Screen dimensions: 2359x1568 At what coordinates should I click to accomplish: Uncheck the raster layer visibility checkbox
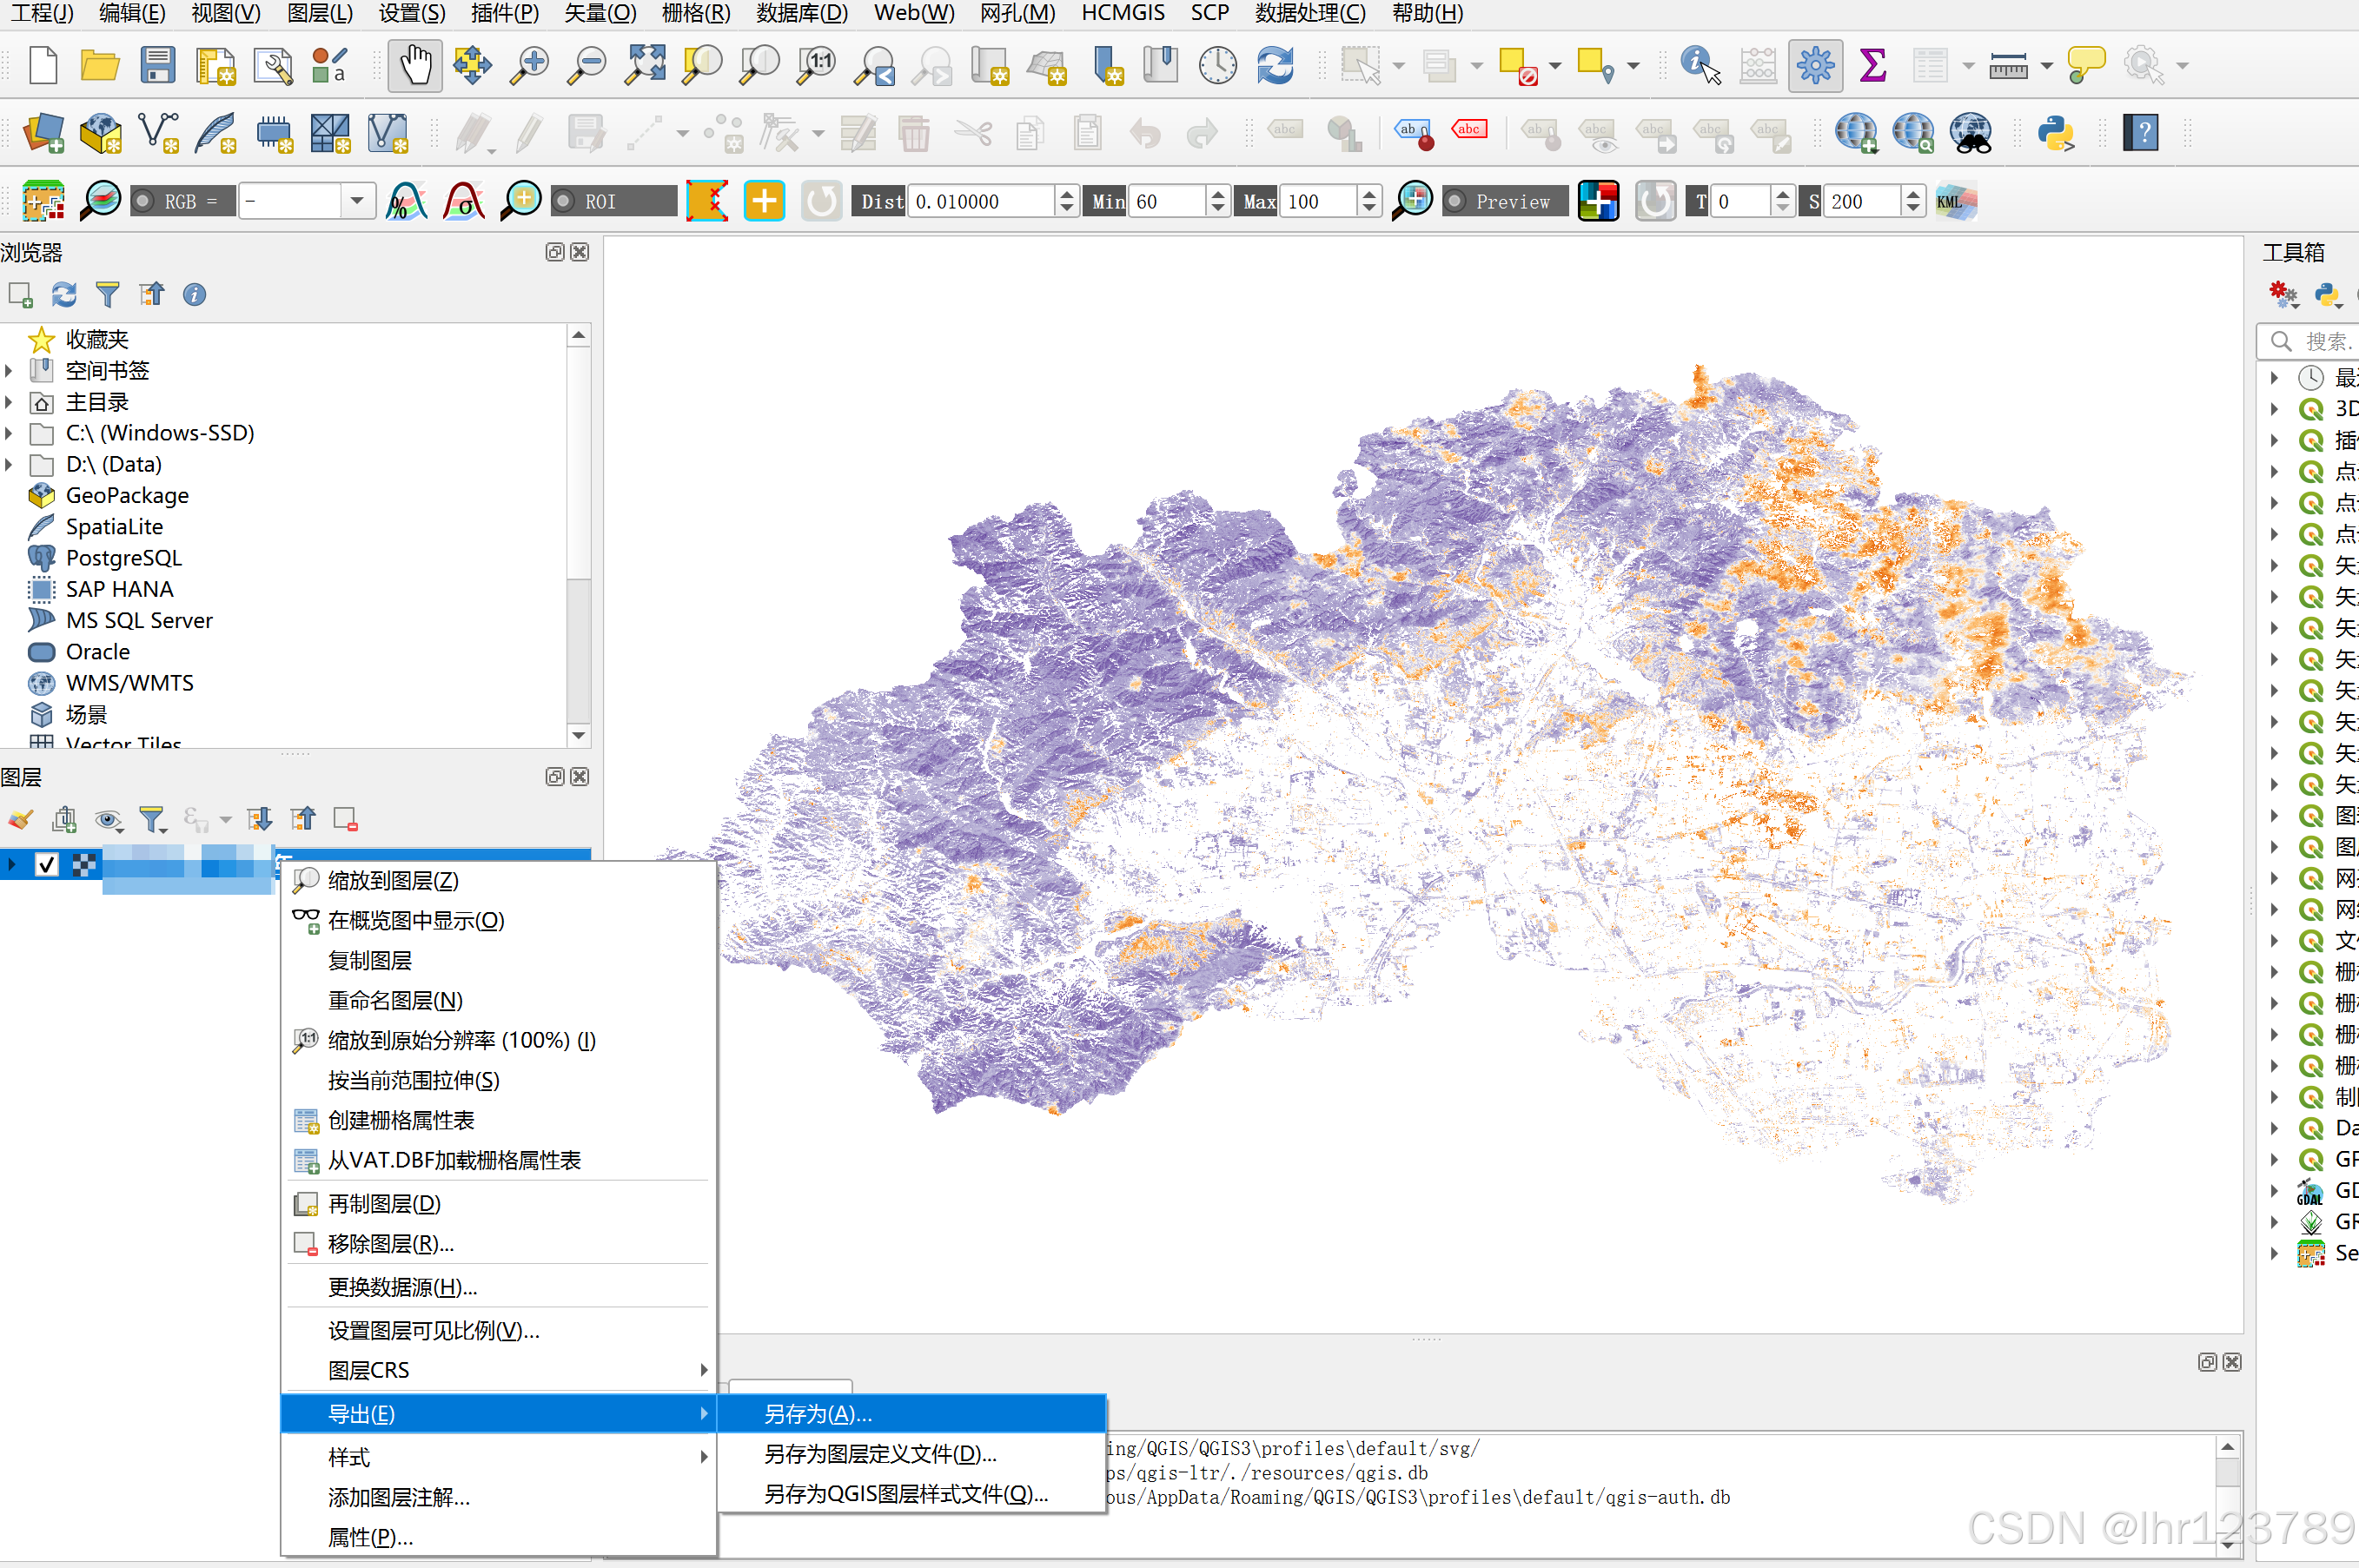coord(47,864)
